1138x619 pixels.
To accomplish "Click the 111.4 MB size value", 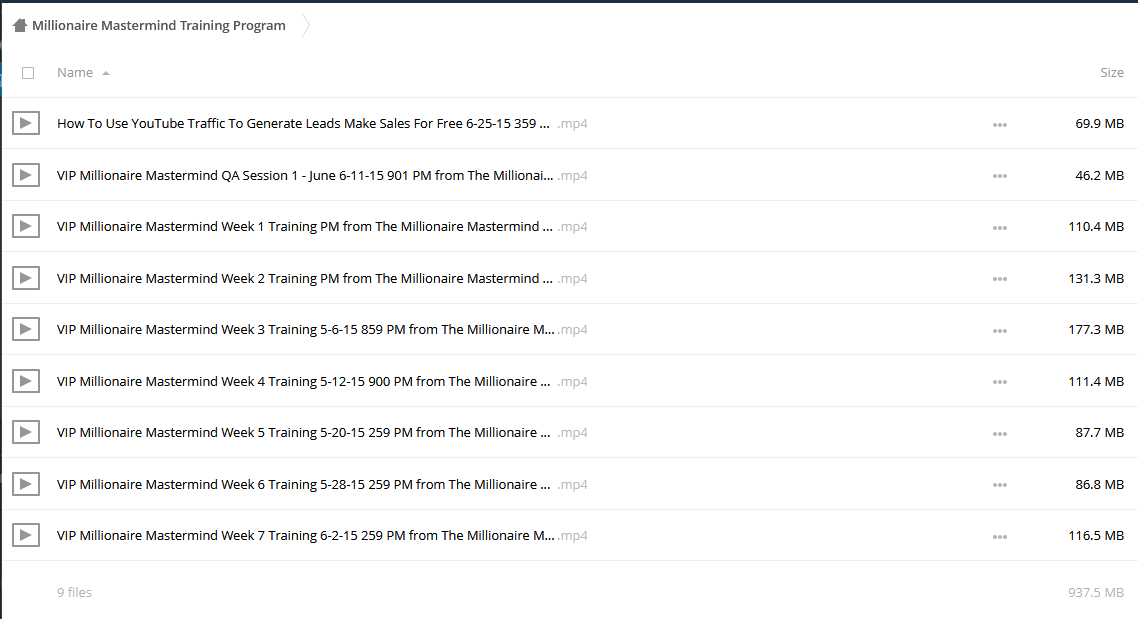I will [x=1096, y=382].
